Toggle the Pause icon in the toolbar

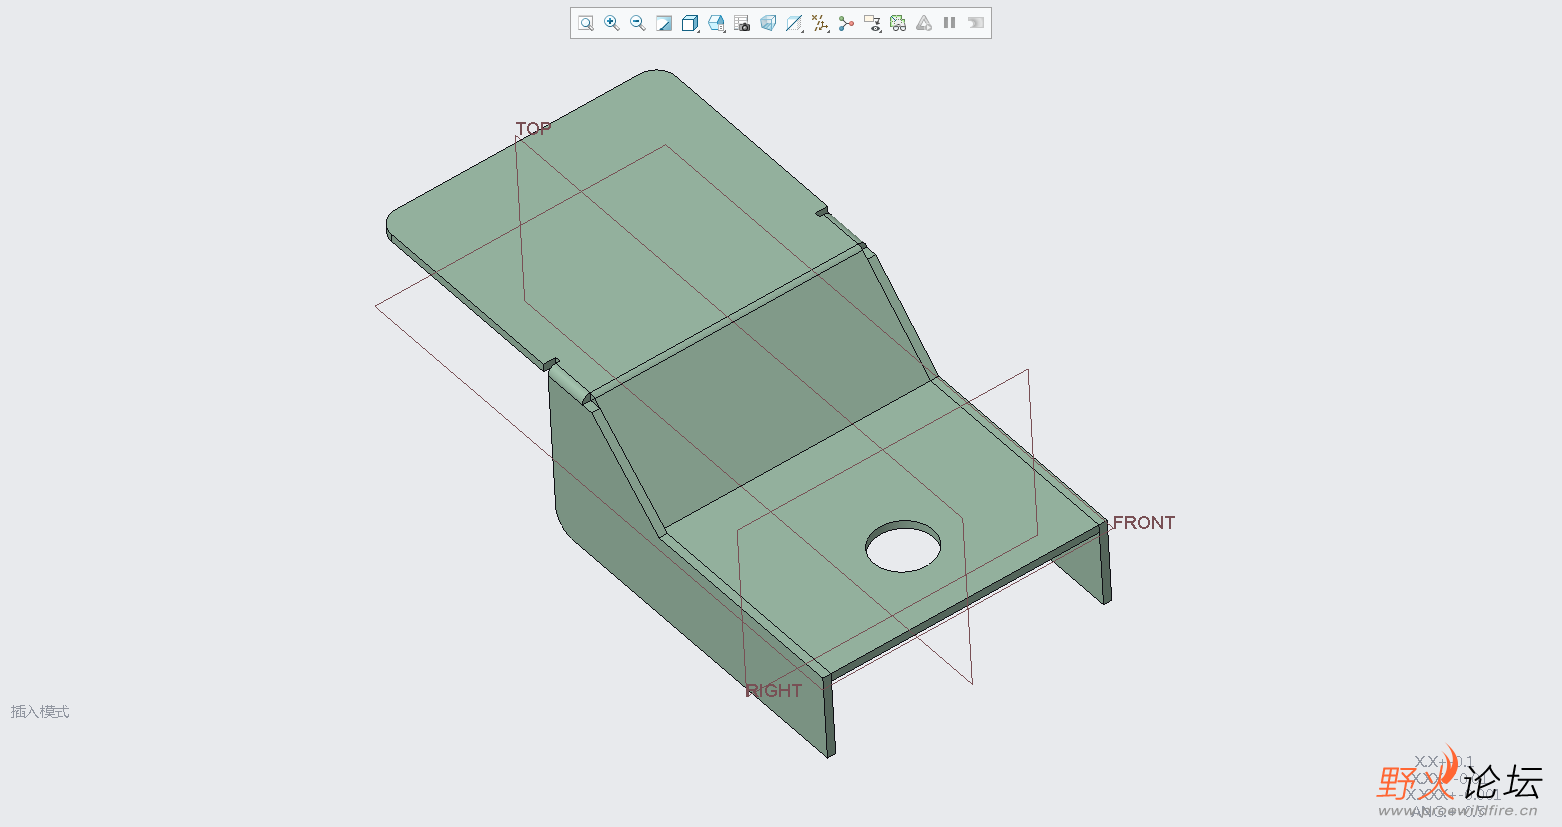coord(950,23)
